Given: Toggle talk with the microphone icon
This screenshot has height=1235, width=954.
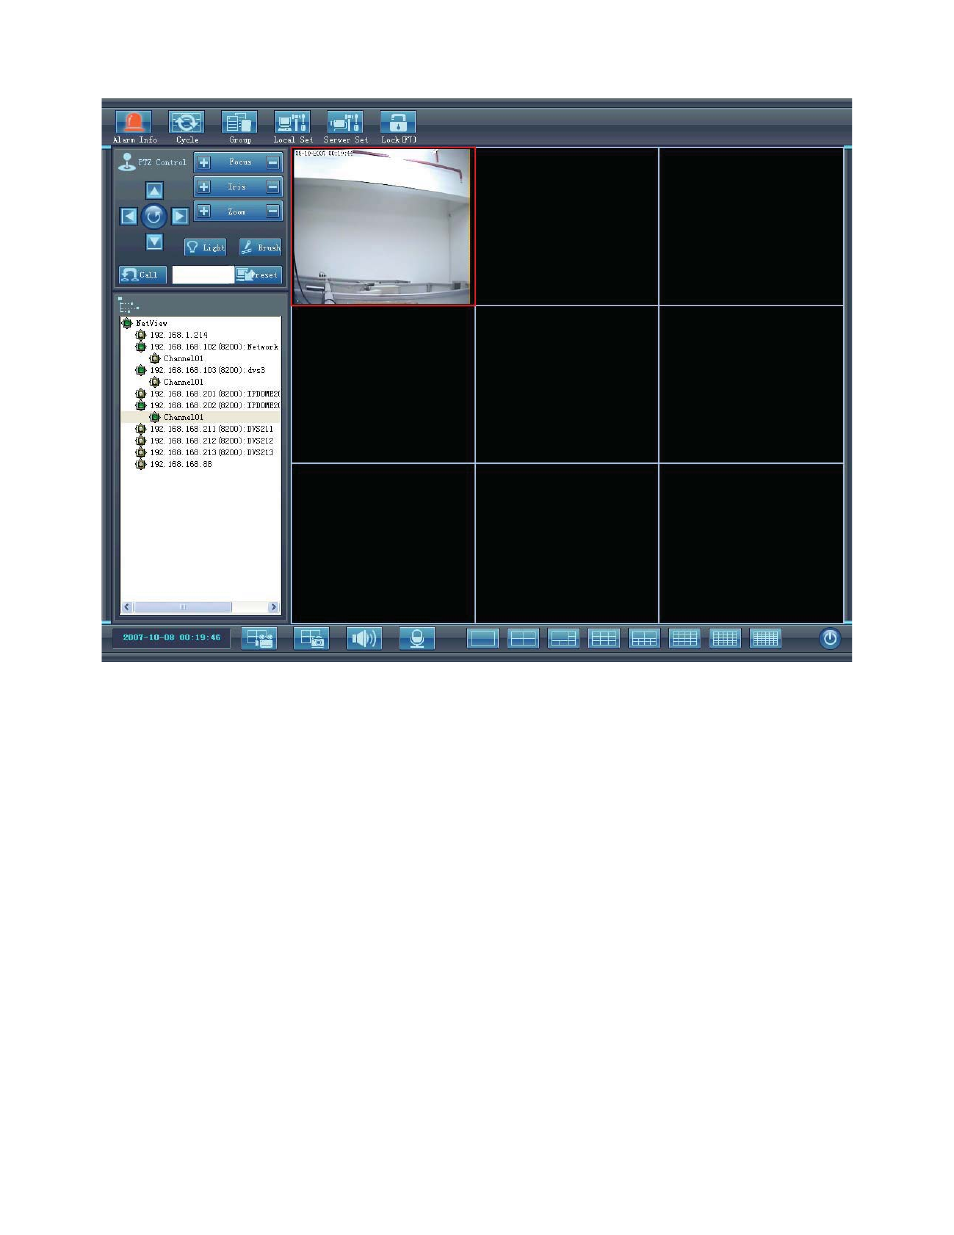Looking at the screenshot, I should tap(417, 638).
